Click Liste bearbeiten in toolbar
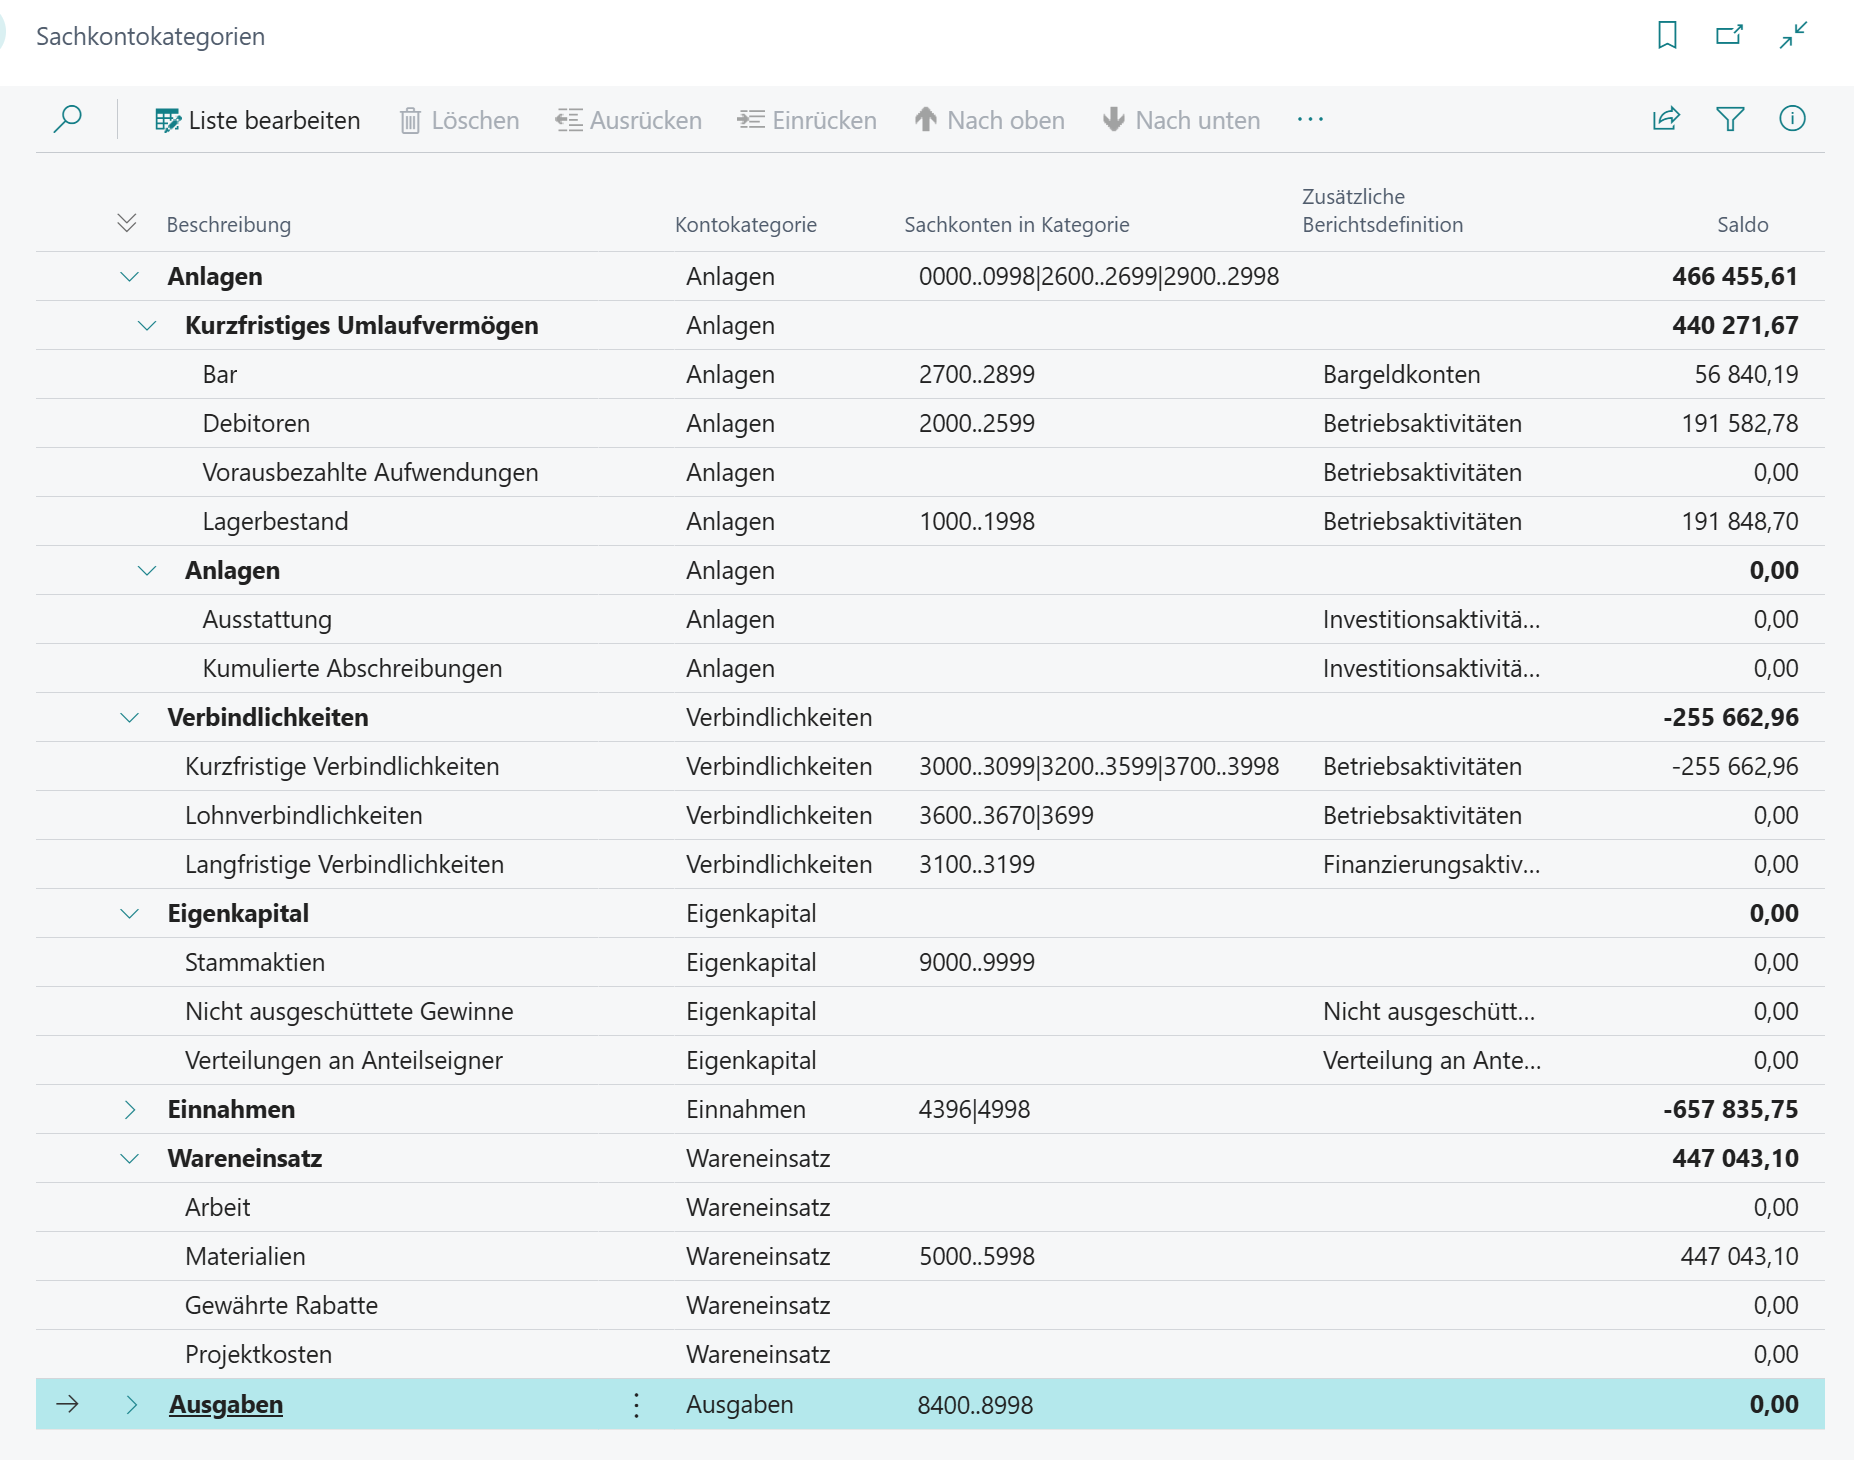The image size is (1854, 1460). coord(257,120)
